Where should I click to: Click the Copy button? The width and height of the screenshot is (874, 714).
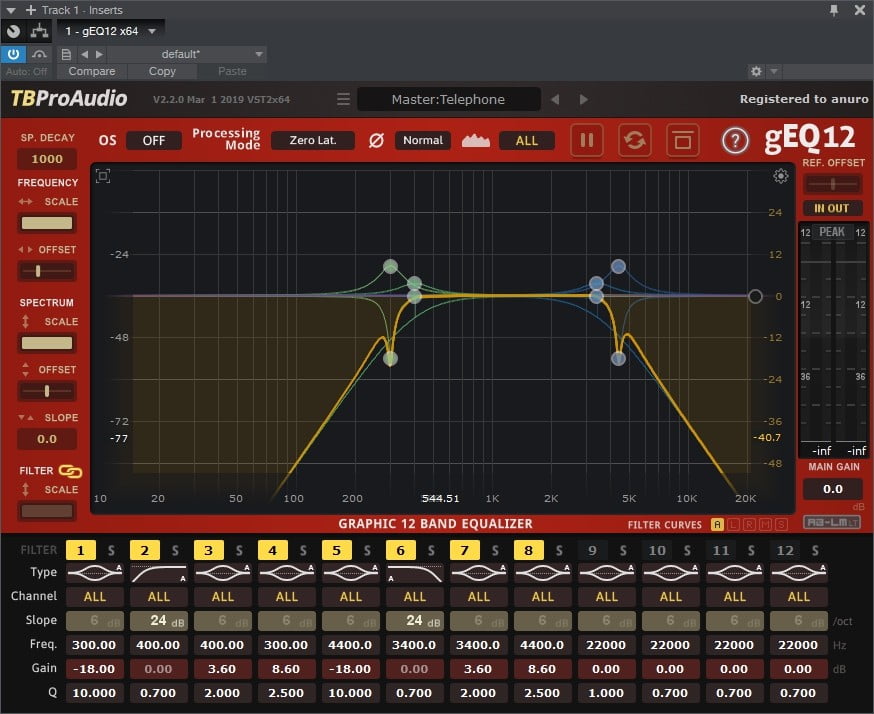click(x=162, y=71)
